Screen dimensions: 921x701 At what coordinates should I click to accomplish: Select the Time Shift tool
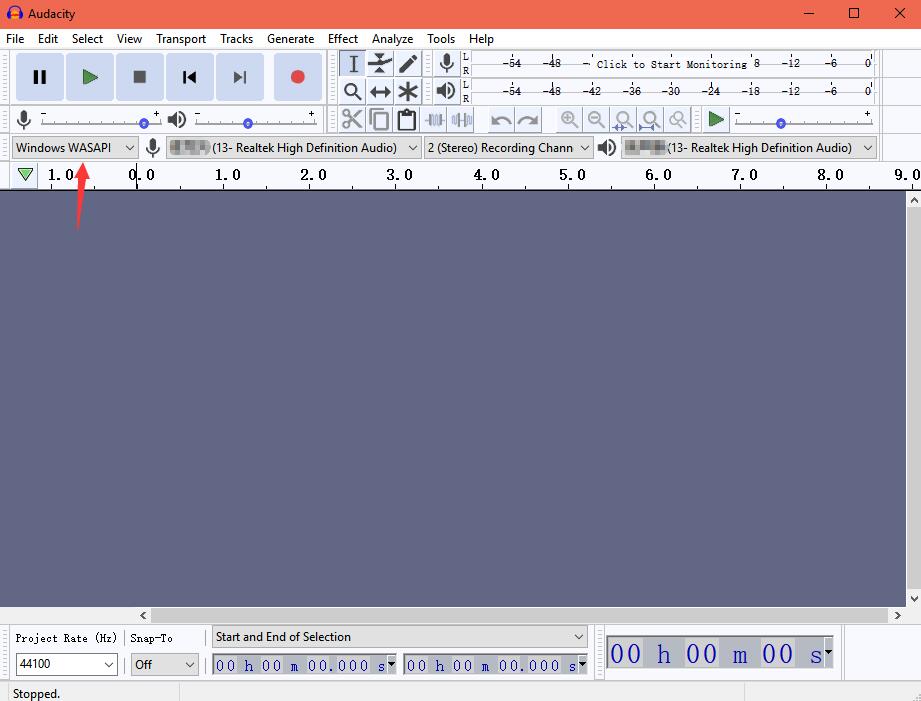(380, 91)
